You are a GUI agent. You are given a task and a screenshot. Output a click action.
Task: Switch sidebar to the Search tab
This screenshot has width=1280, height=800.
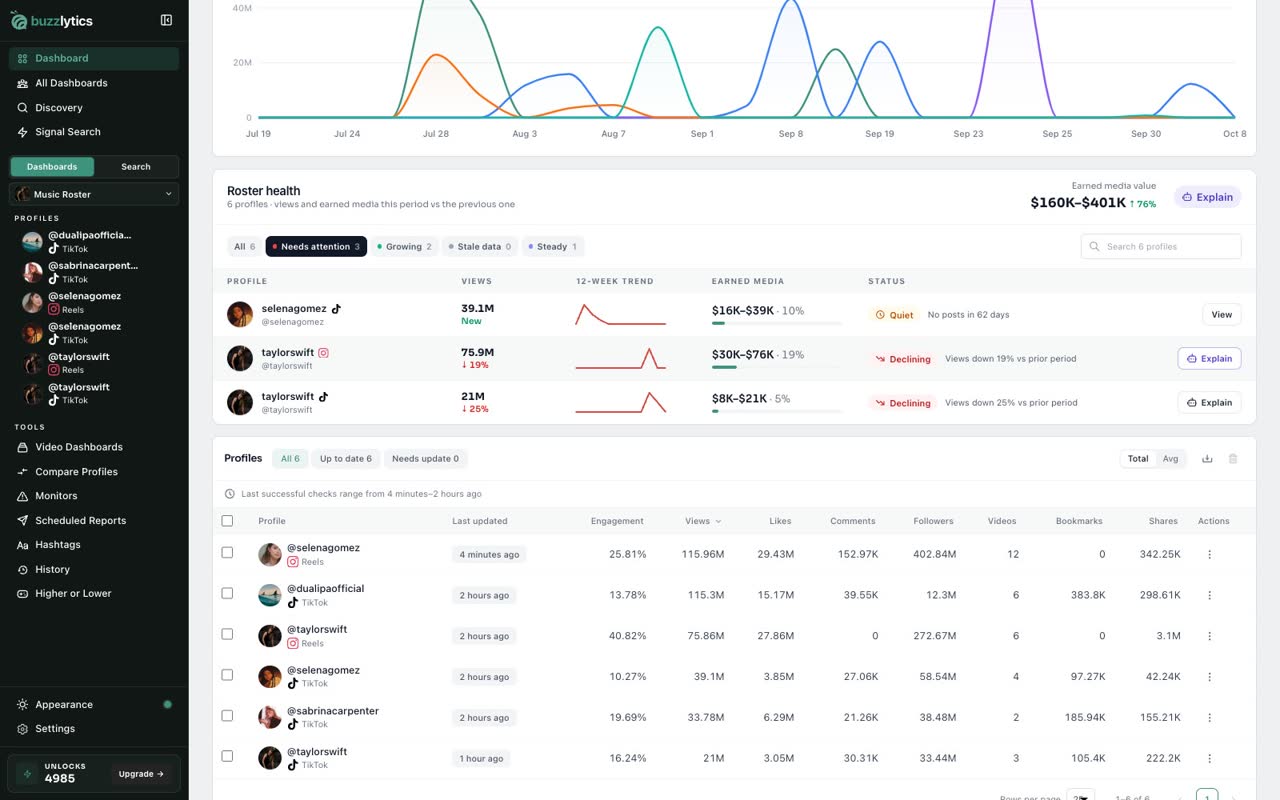136,167
